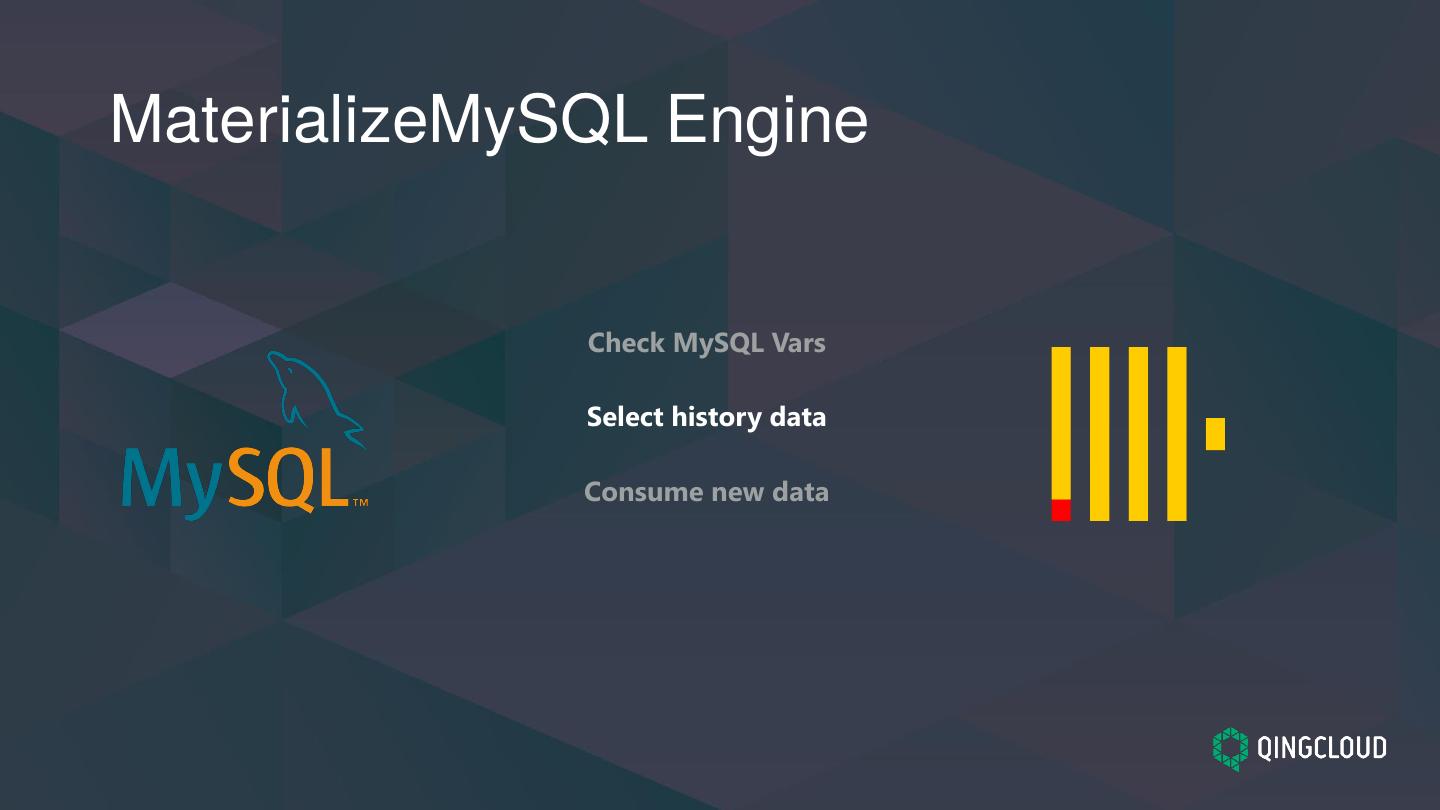Click the small yellow square right of the bars
The height and width of the screenshot is (810, 1440).
coord(1215,434)
